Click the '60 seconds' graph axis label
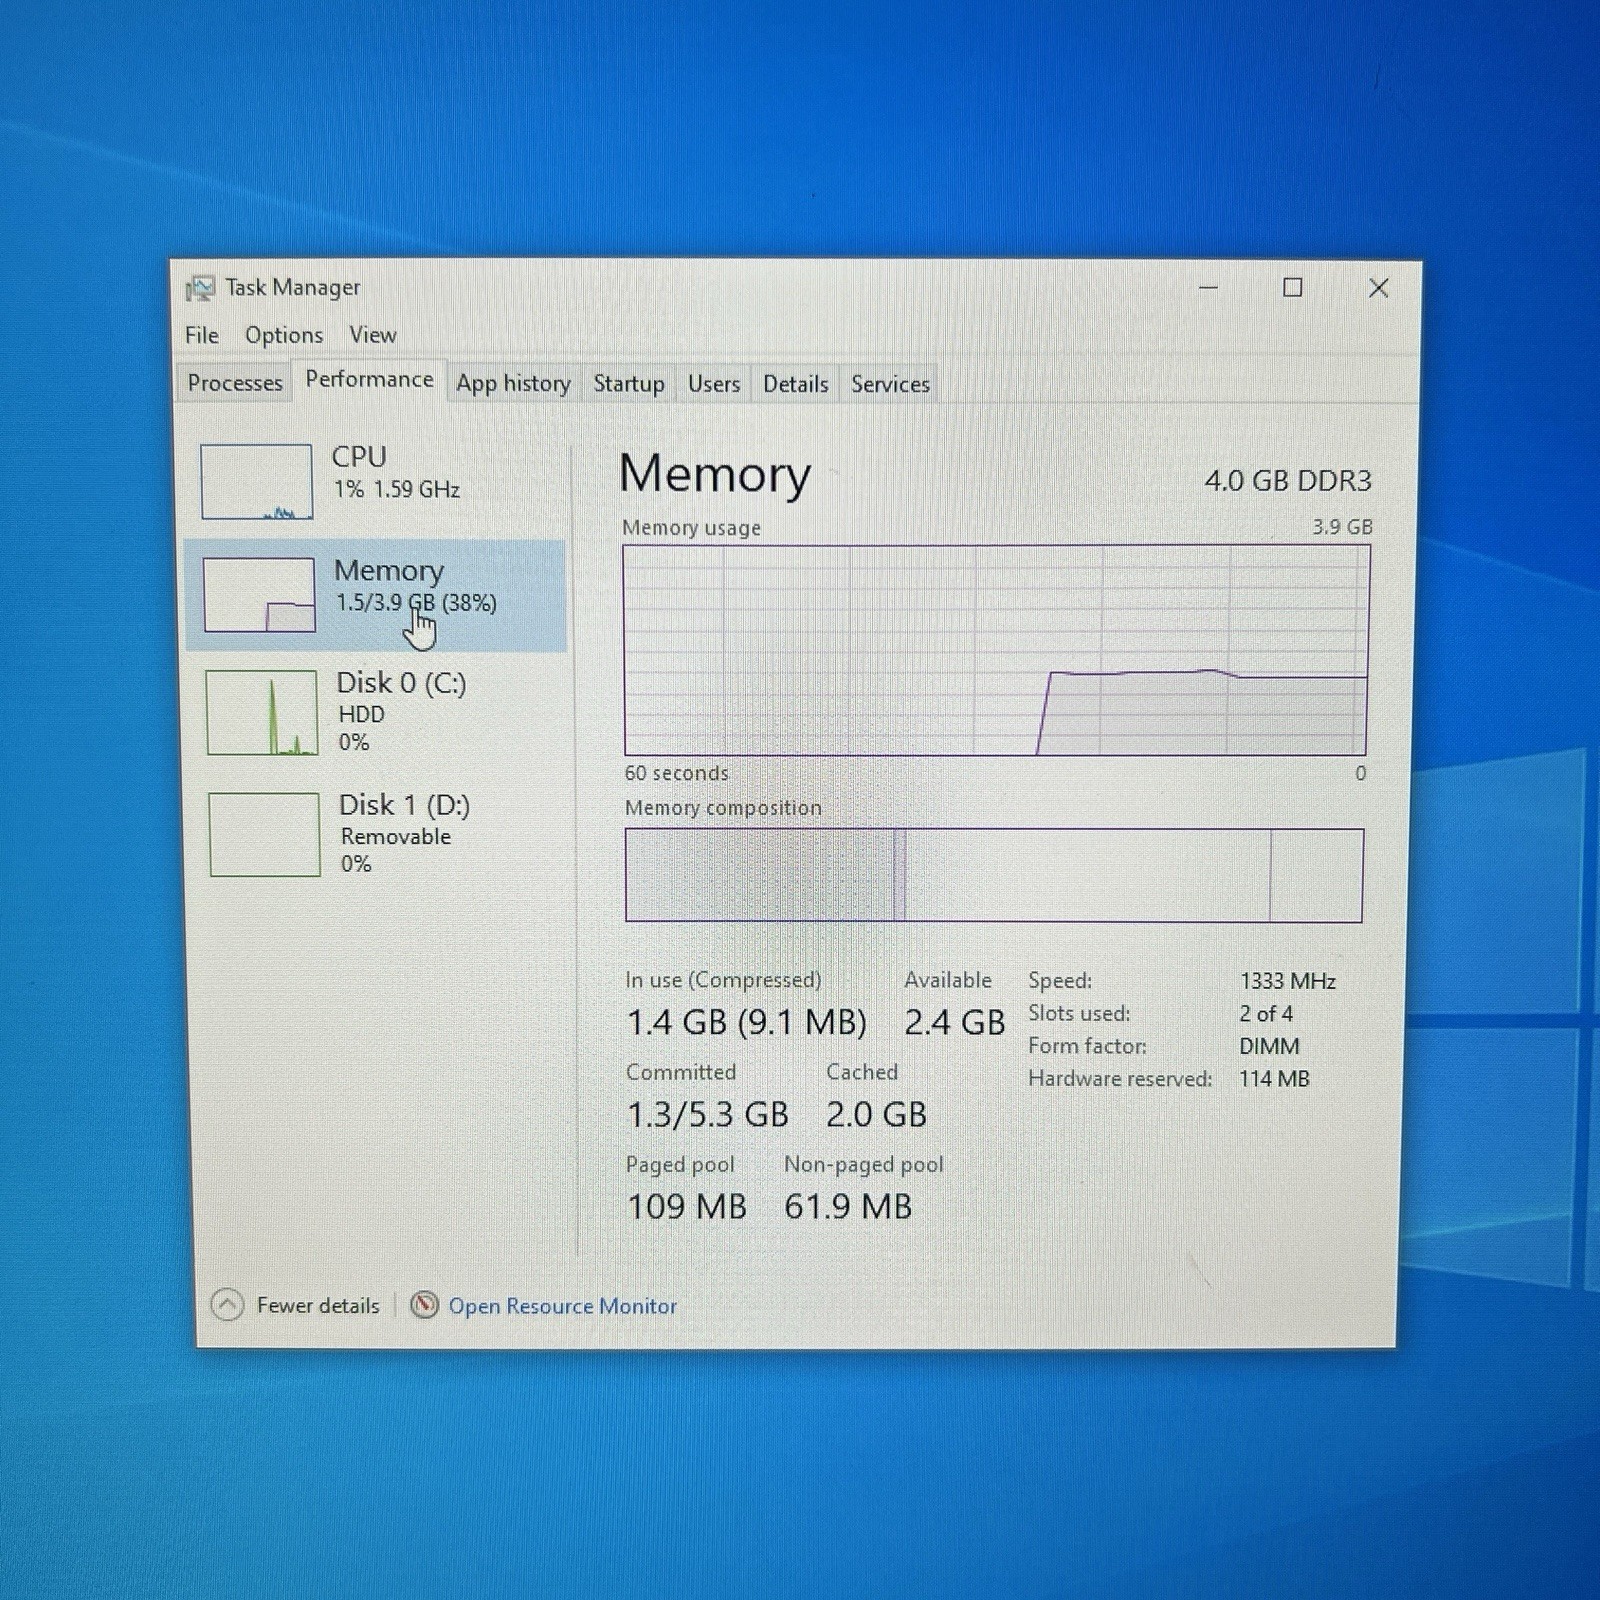The image size is (1600, 1600). click(x=677, y=773)
